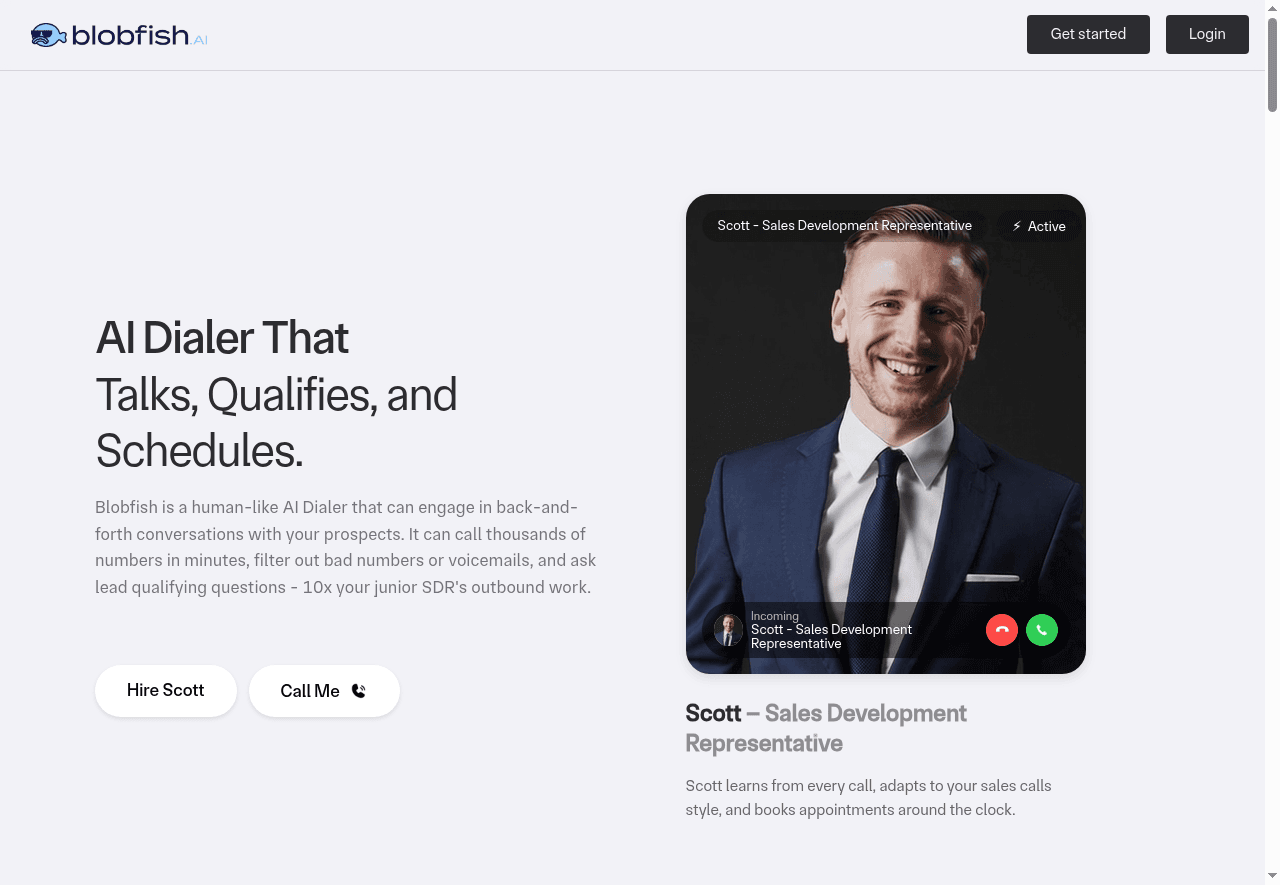
Task: Click the scrollbar up arrow
Action: click(x=1272, y=8)
